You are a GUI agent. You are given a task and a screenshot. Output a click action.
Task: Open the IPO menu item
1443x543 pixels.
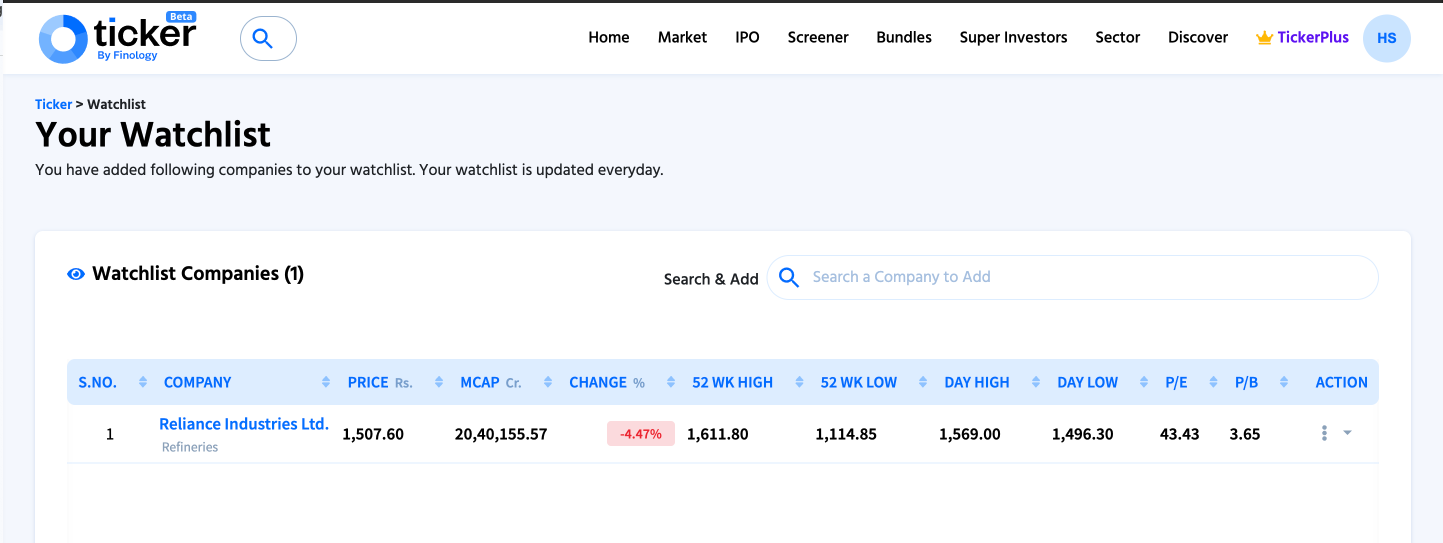coord(747,38)
